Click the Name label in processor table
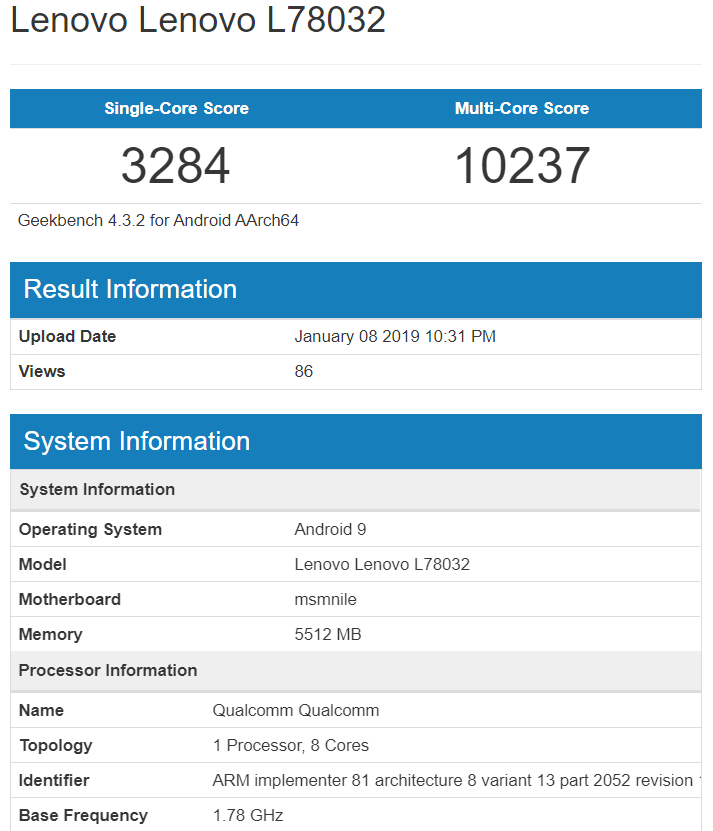Viewport: 713px width, 831px height. click(x=41, y=711)
